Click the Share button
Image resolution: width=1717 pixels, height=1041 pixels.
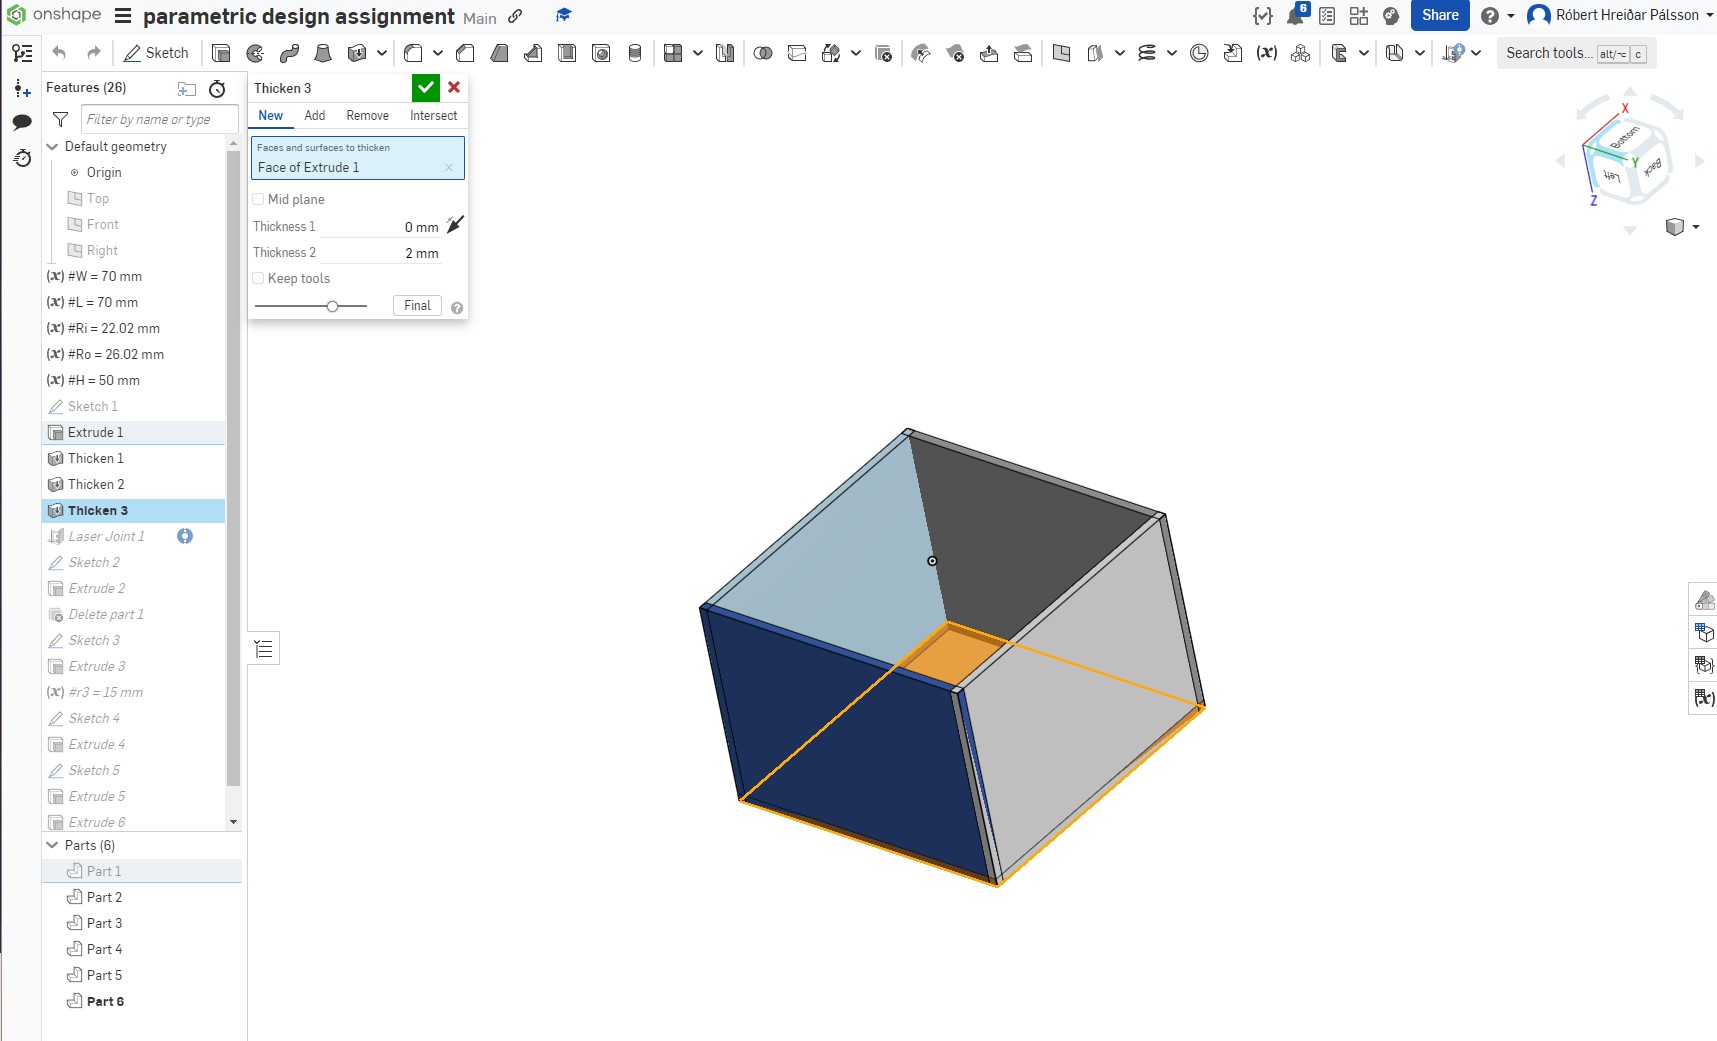[x=1440, y=15]
